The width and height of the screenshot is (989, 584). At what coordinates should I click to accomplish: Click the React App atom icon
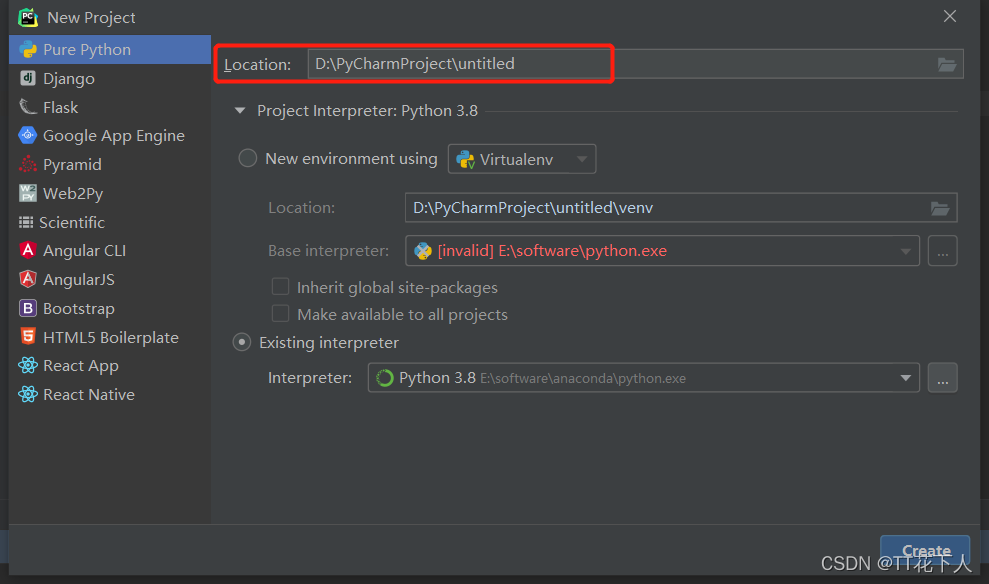pos(28,365)
